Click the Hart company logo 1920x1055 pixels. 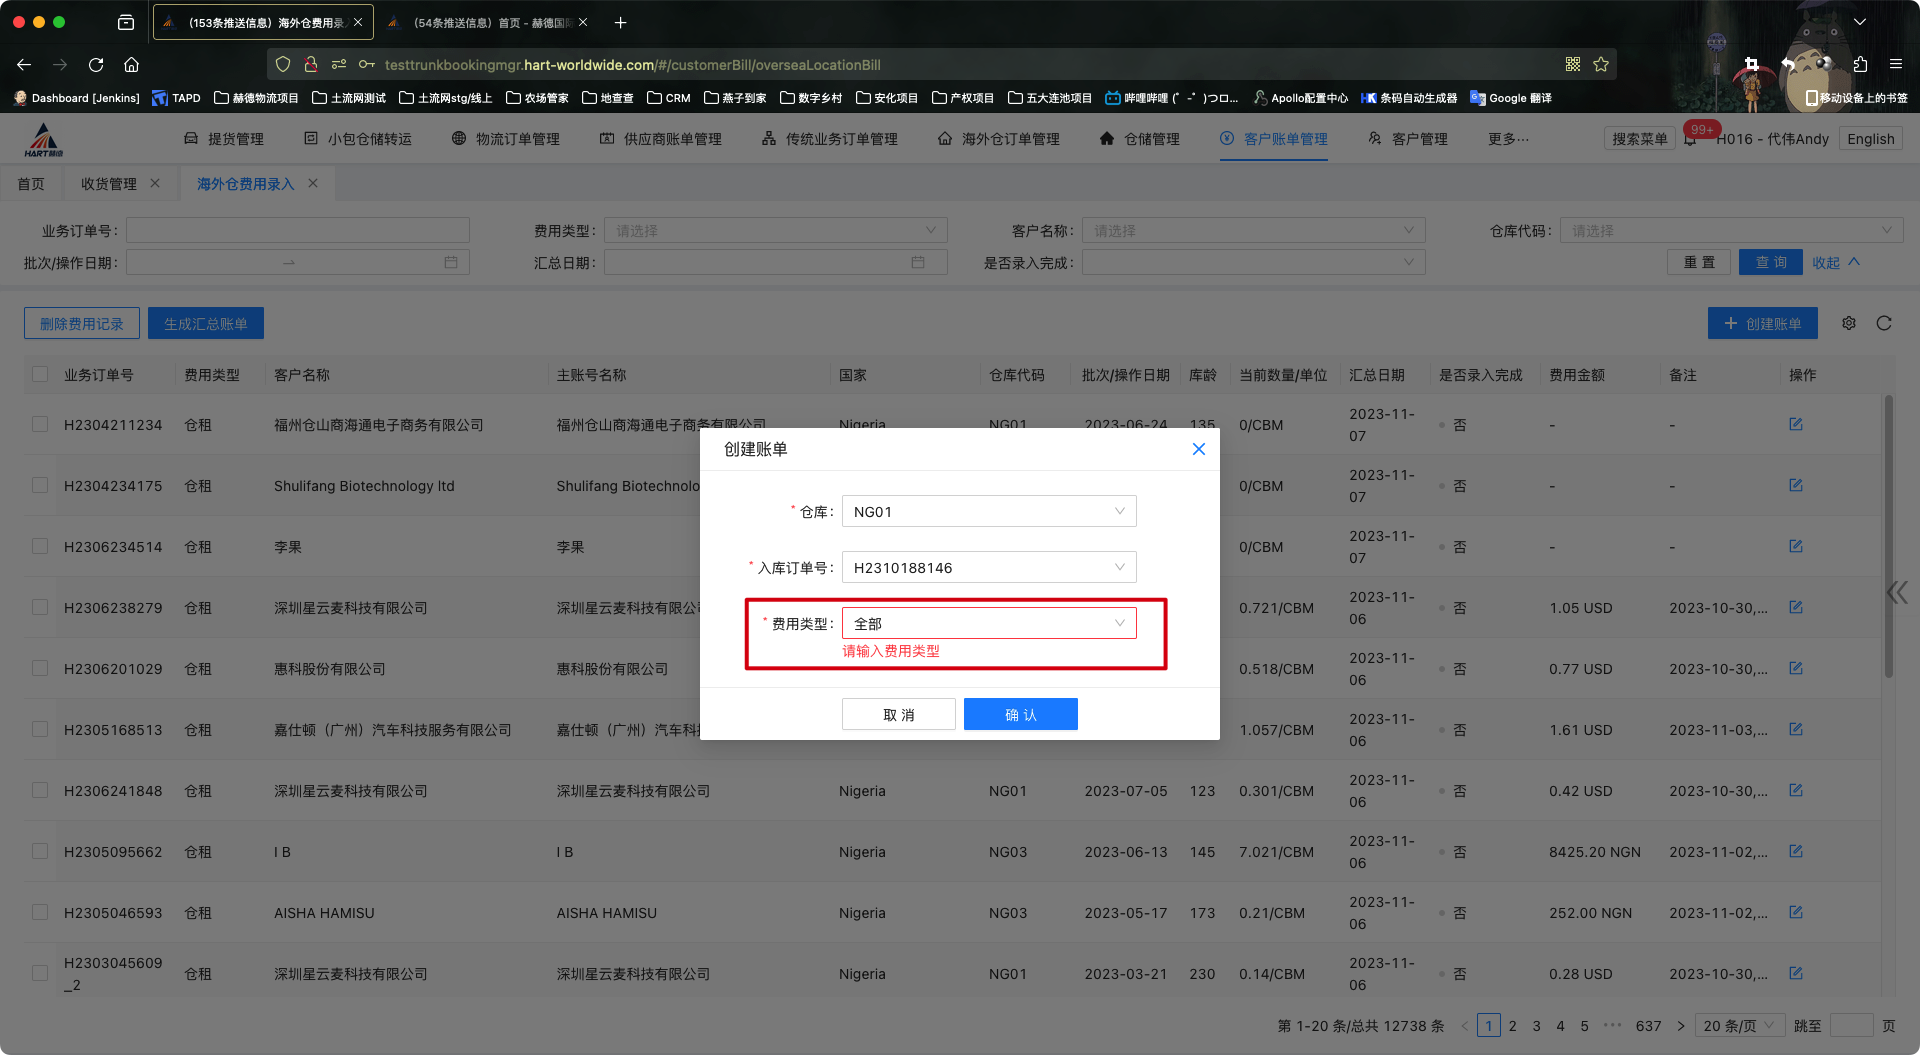click(x=44, y=140)
